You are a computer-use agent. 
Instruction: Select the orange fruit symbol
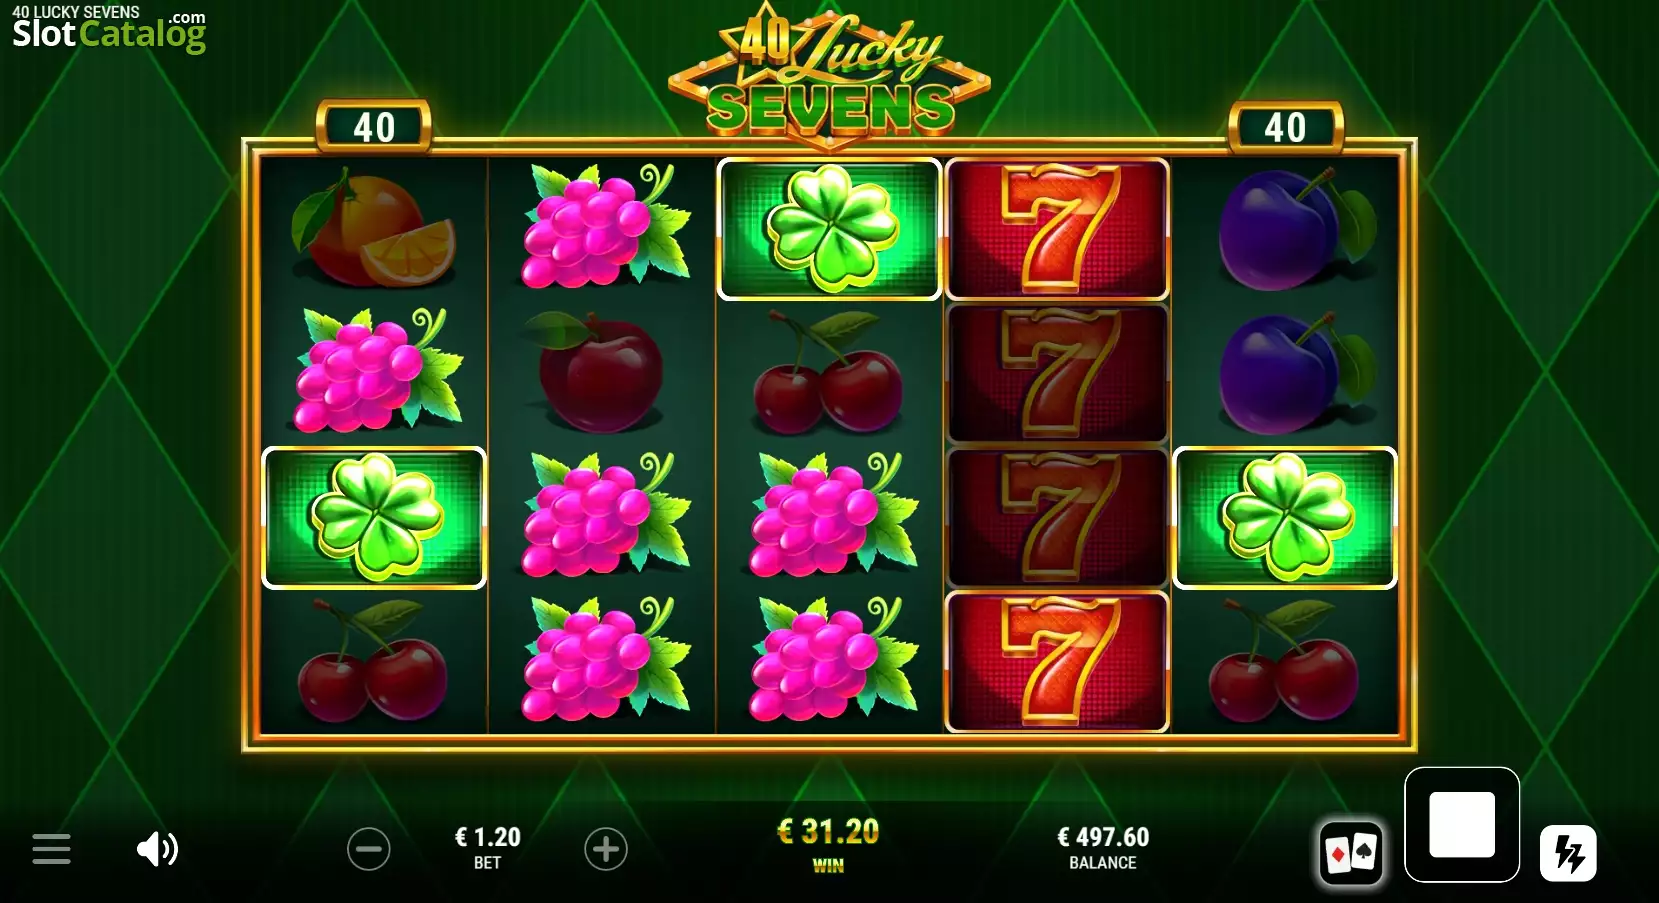(x=374, y=229)
